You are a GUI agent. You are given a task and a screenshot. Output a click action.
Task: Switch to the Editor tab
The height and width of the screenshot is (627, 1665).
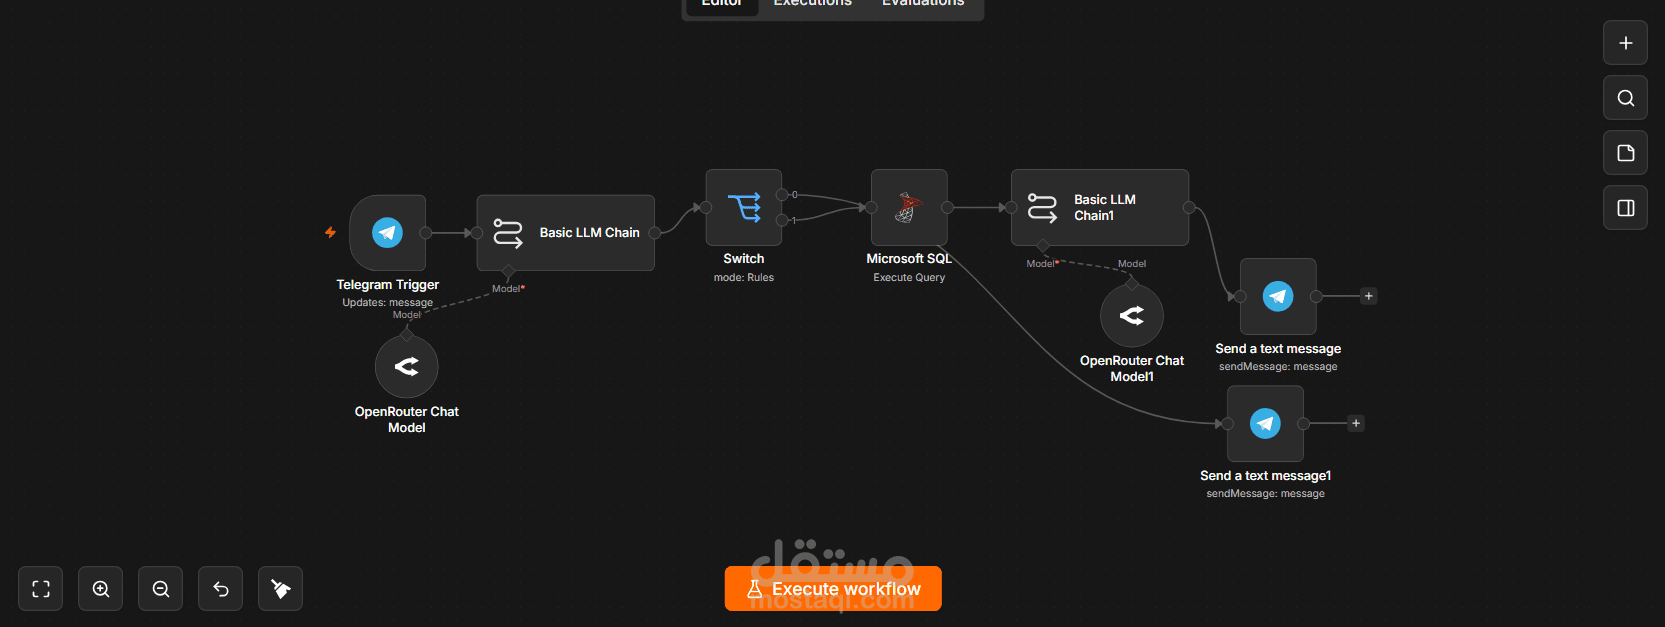point(721,3)
